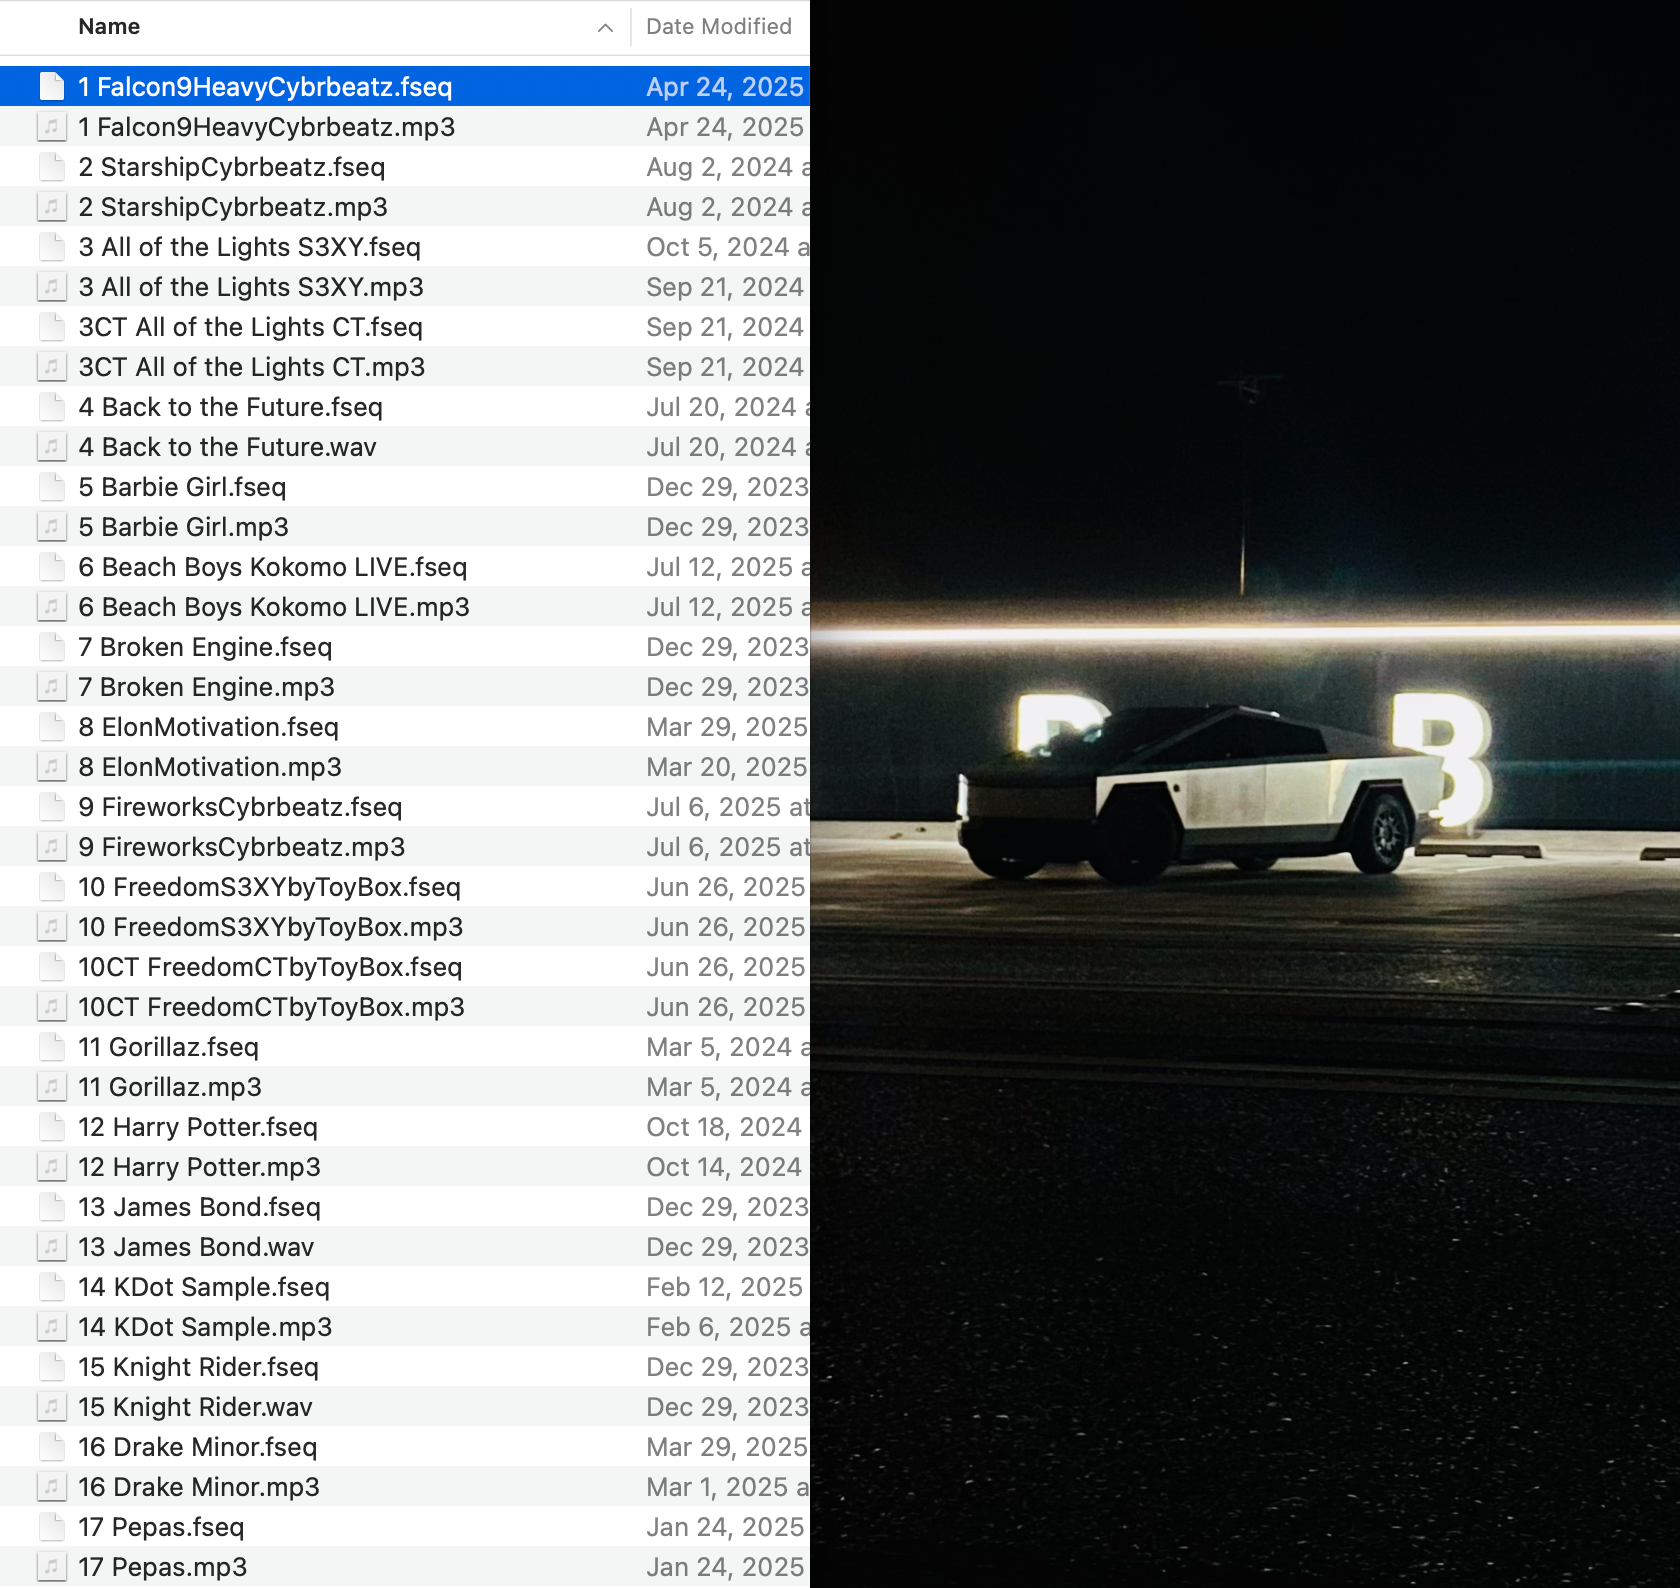Select the 3 All of the Lights S3XY.fseq file
Image resolution: width=1680 pixels, height=1588 pixels.
click(x=405, y=247)
